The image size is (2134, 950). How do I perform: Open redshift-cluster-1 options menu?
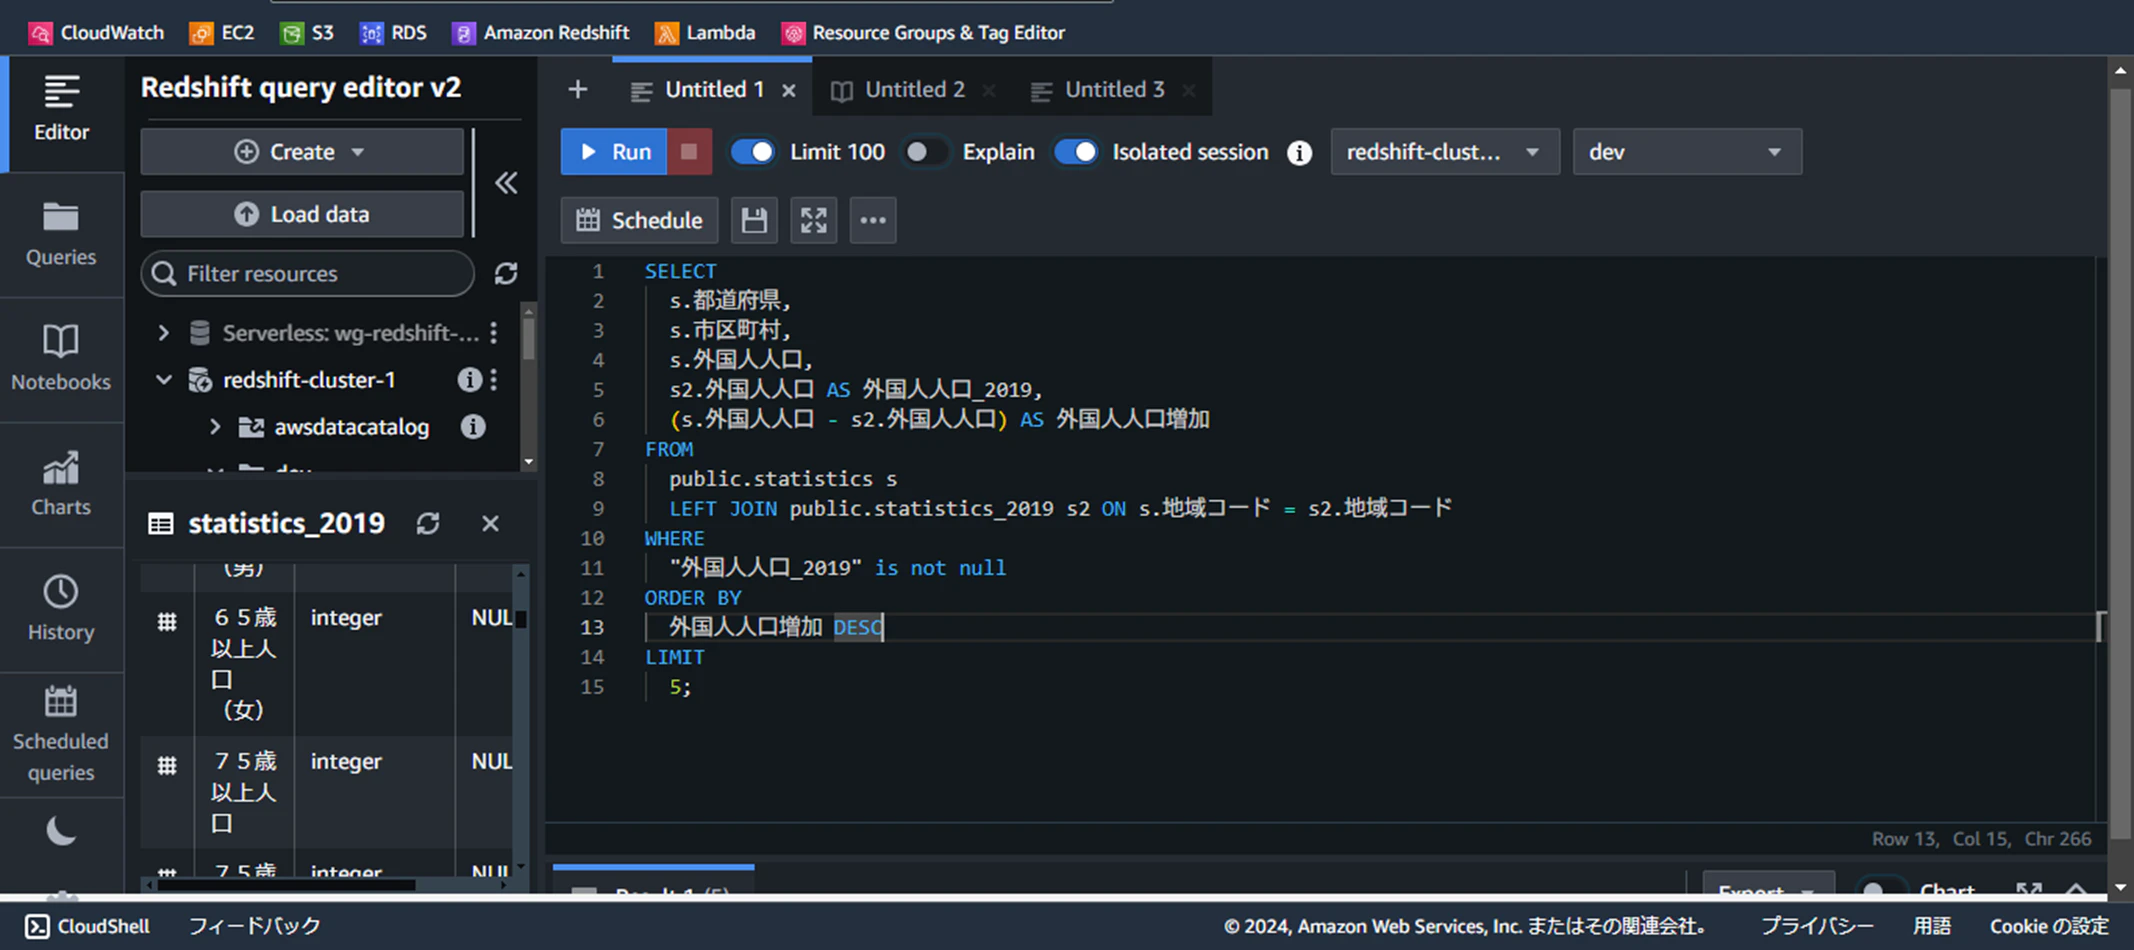(494, 380)
